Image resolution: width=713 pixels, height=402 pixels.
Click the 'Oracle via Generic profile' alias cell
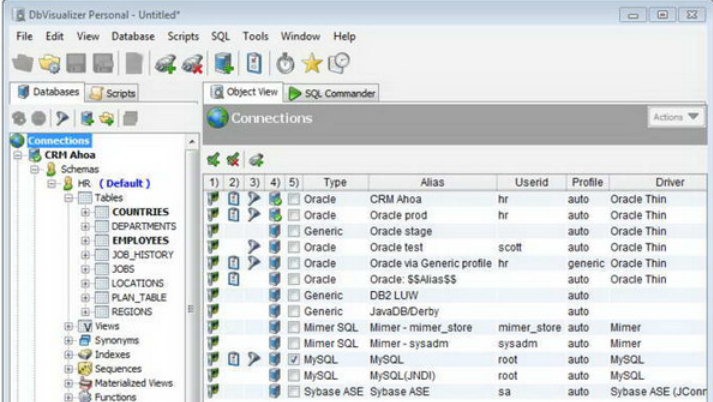tap(431, 263)
